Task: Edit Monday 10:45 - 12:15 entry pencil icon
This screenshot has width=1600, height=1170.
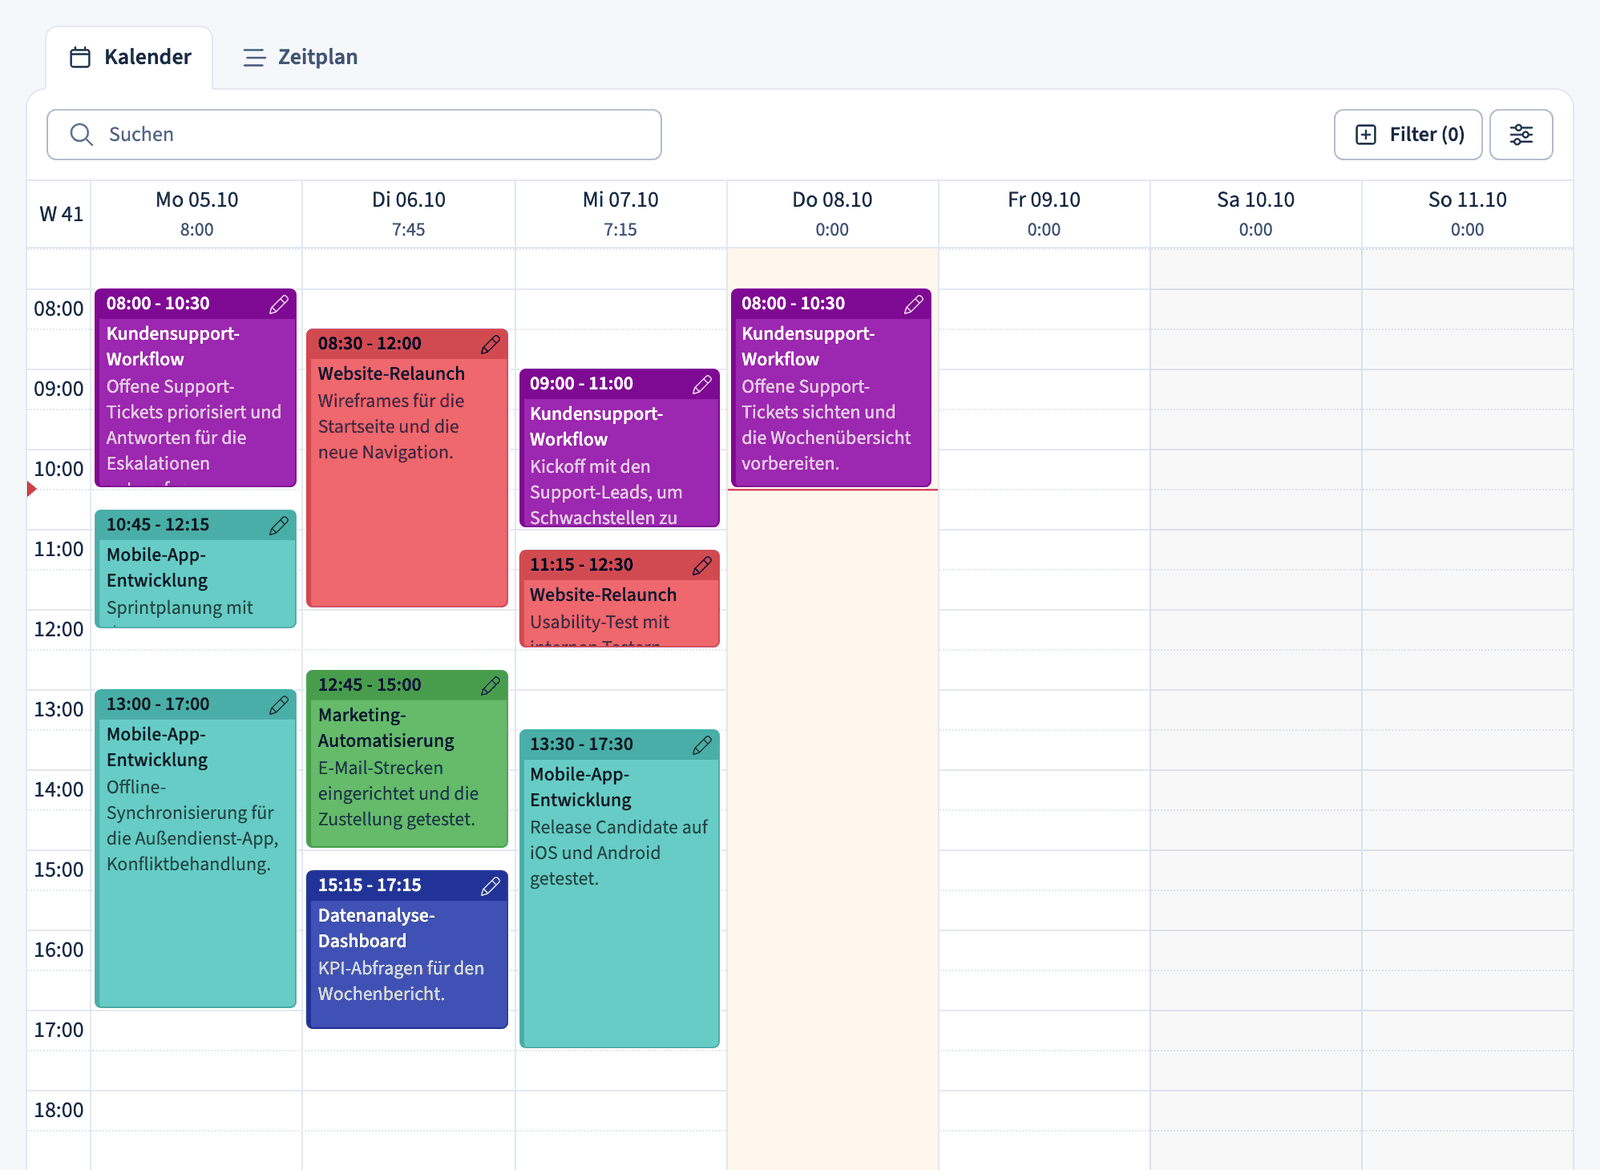Action: (279, 525)
